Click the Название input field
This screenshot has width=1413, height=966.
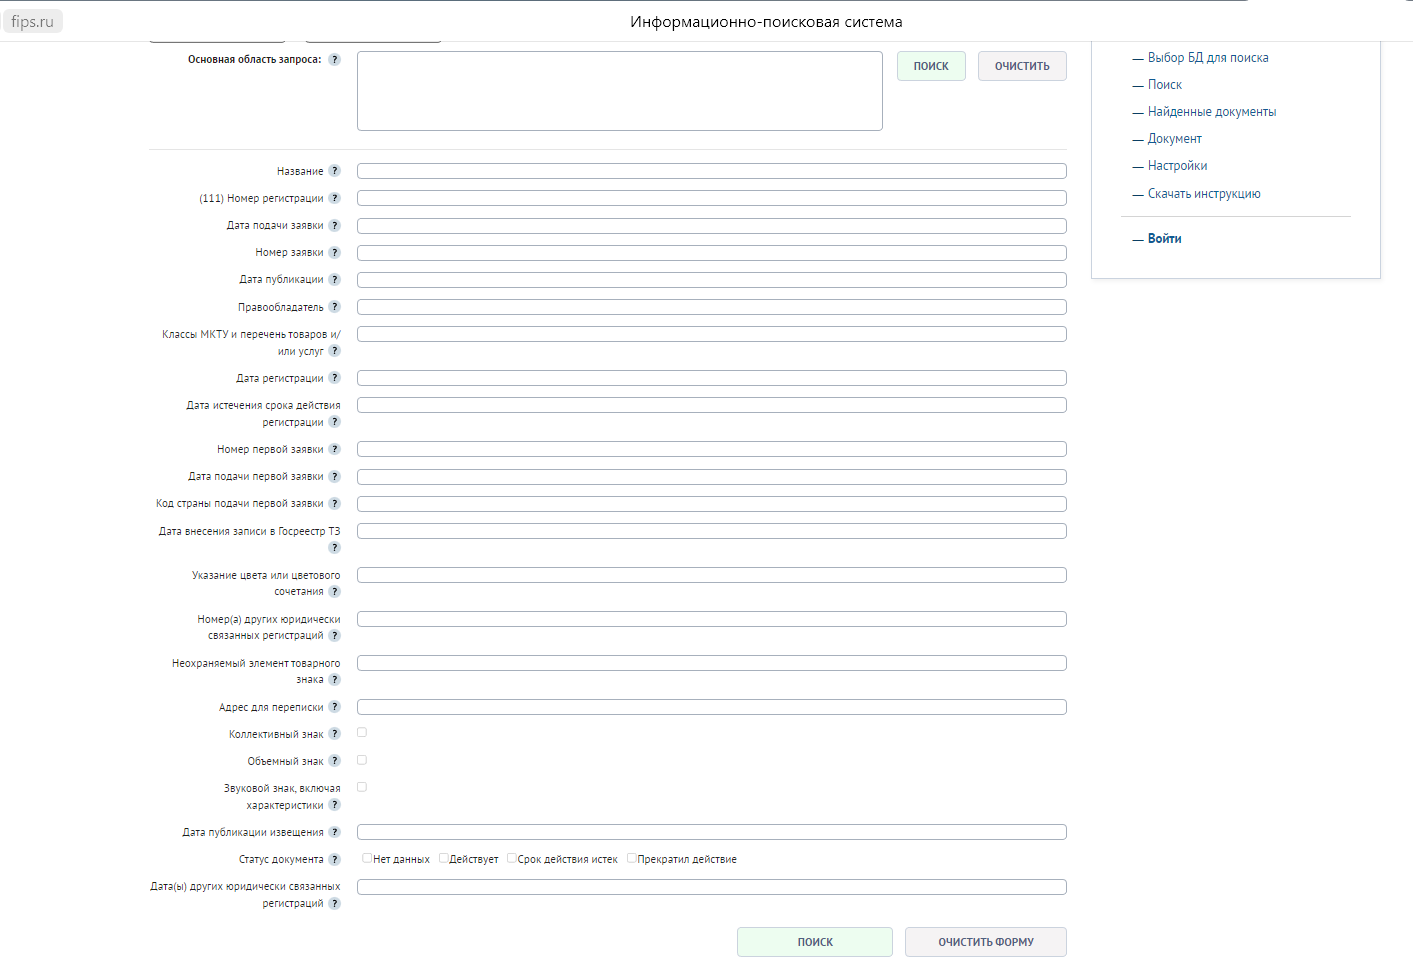point(712,171)
